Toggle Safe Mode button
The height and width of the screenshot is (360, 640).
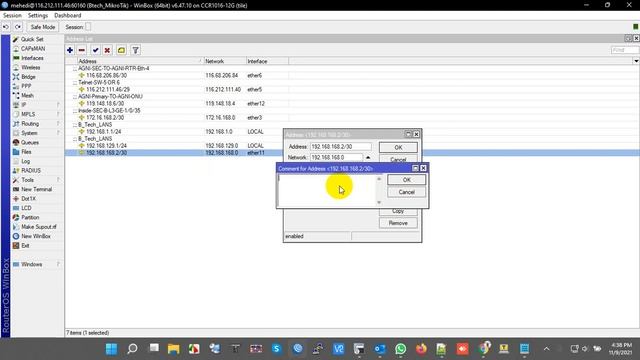pyautogui.click(x=42, y=27)
